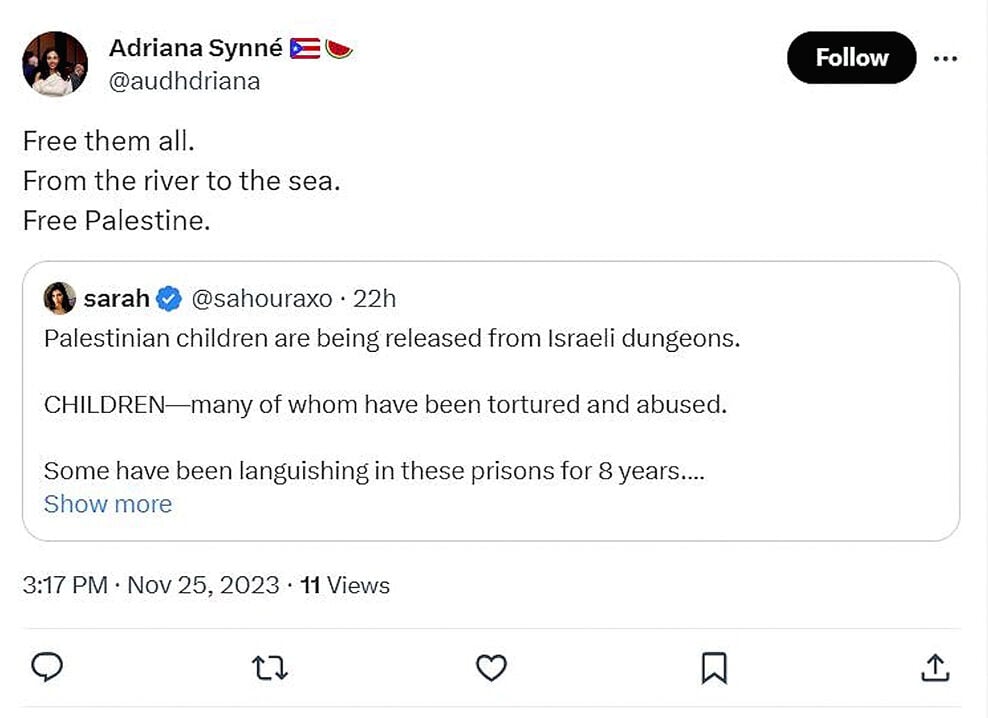
Task: Repost this tweet using the retweet icon
Action: point(270,667)
